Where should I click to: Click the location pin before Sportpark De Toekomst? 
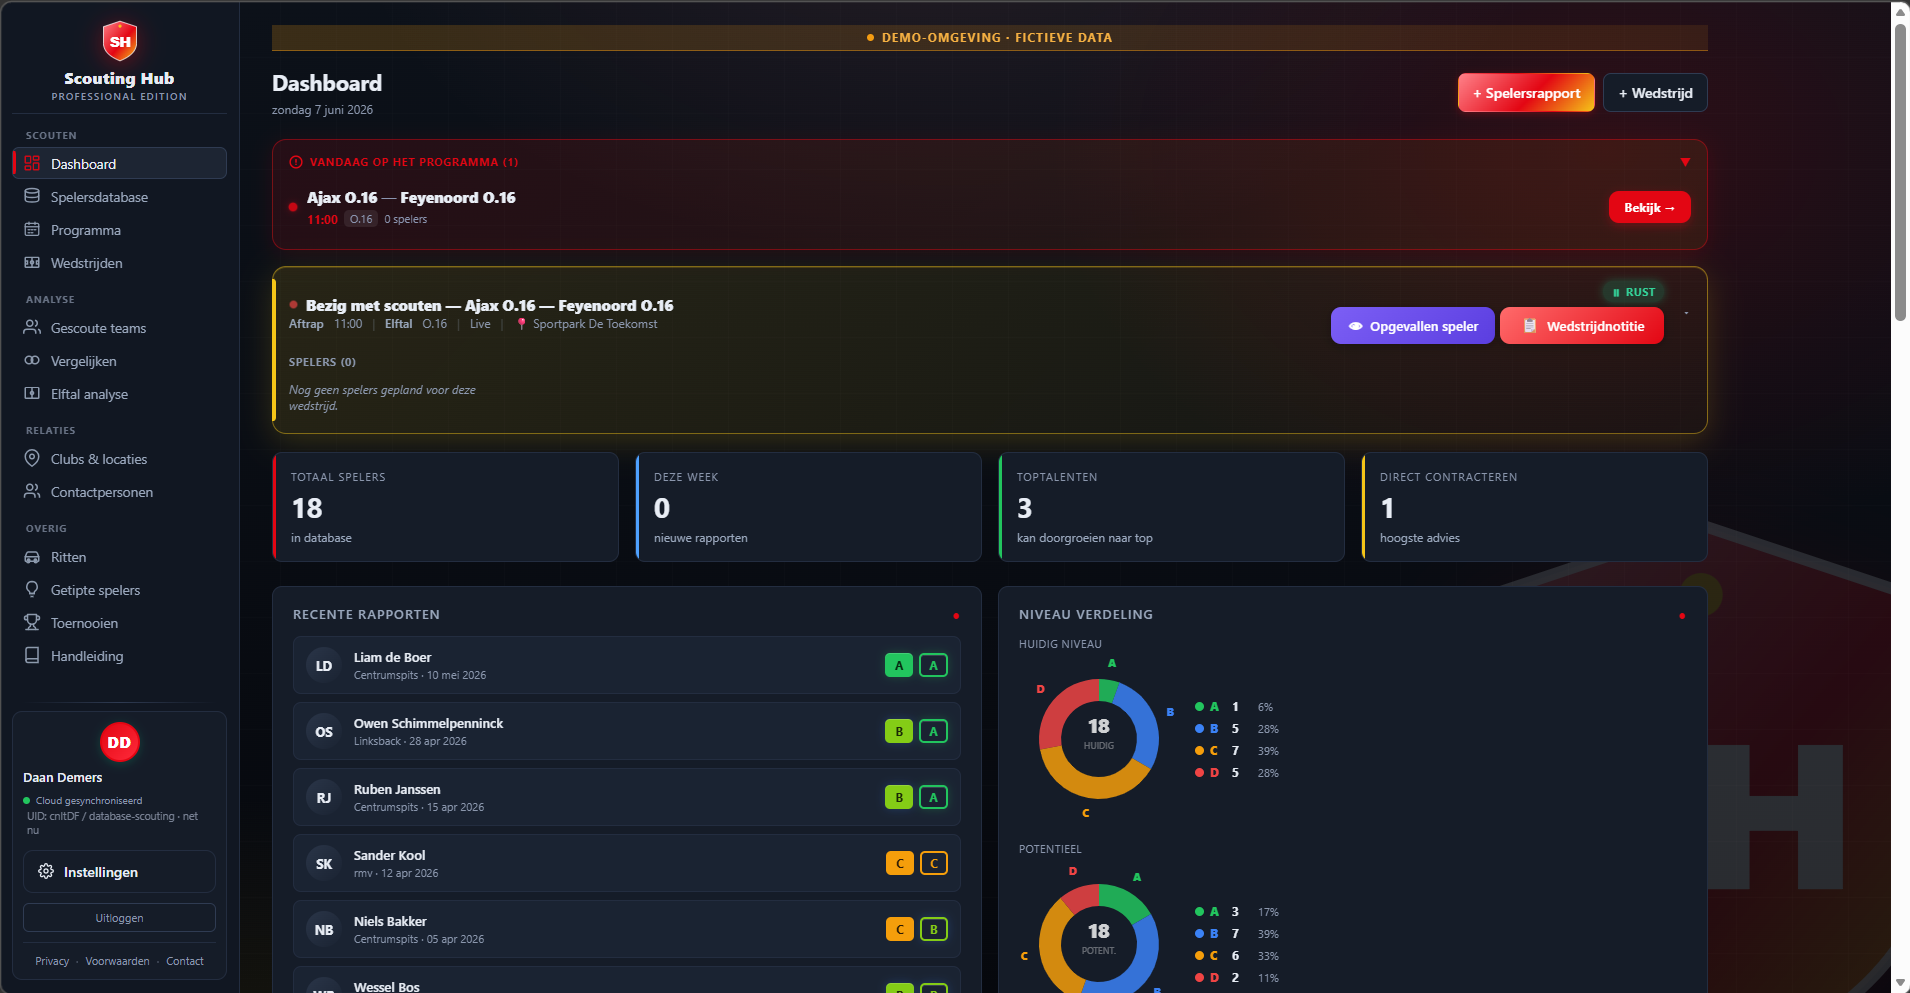(x=522, y=324)
